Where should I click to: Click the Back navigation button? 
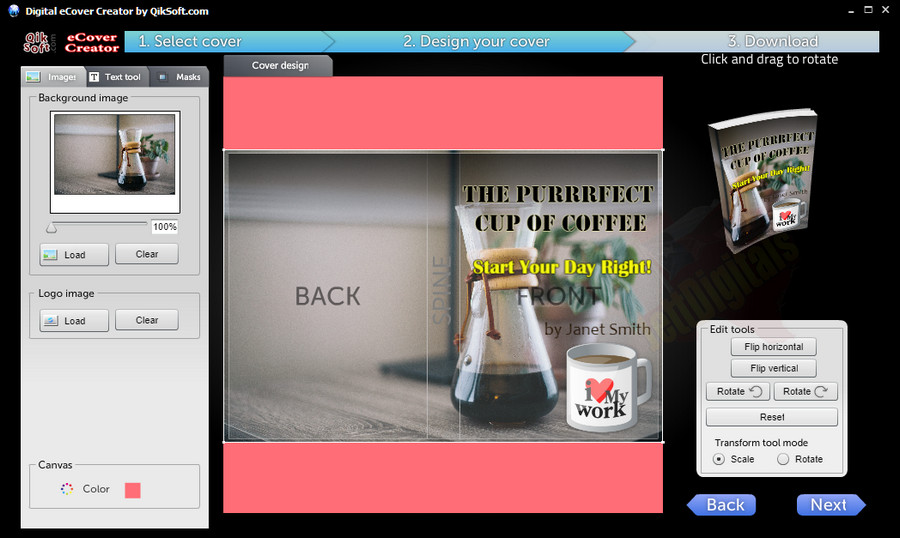click(x=721, y=505)
